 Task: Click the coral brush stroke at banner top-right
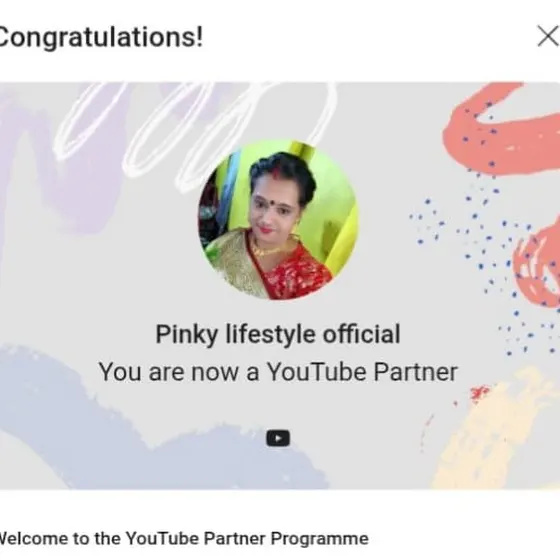point(500,130)
